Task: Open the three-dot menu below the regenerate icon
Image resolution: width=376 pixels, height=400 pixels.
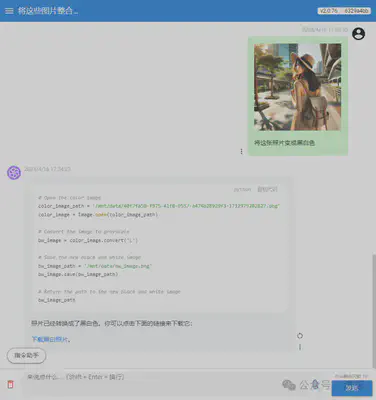Action: point(300,347)
